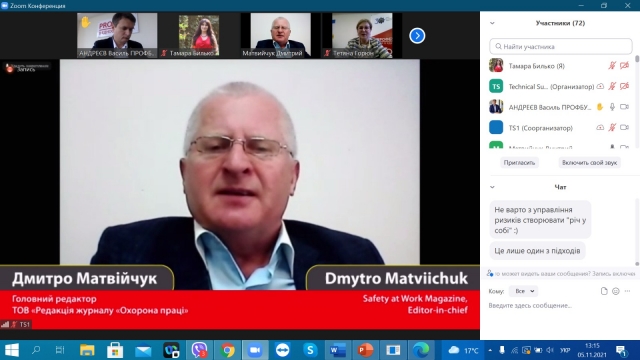Switch the УКР keyboard language indicator
The image size is (640, 360).
point(565,350)
